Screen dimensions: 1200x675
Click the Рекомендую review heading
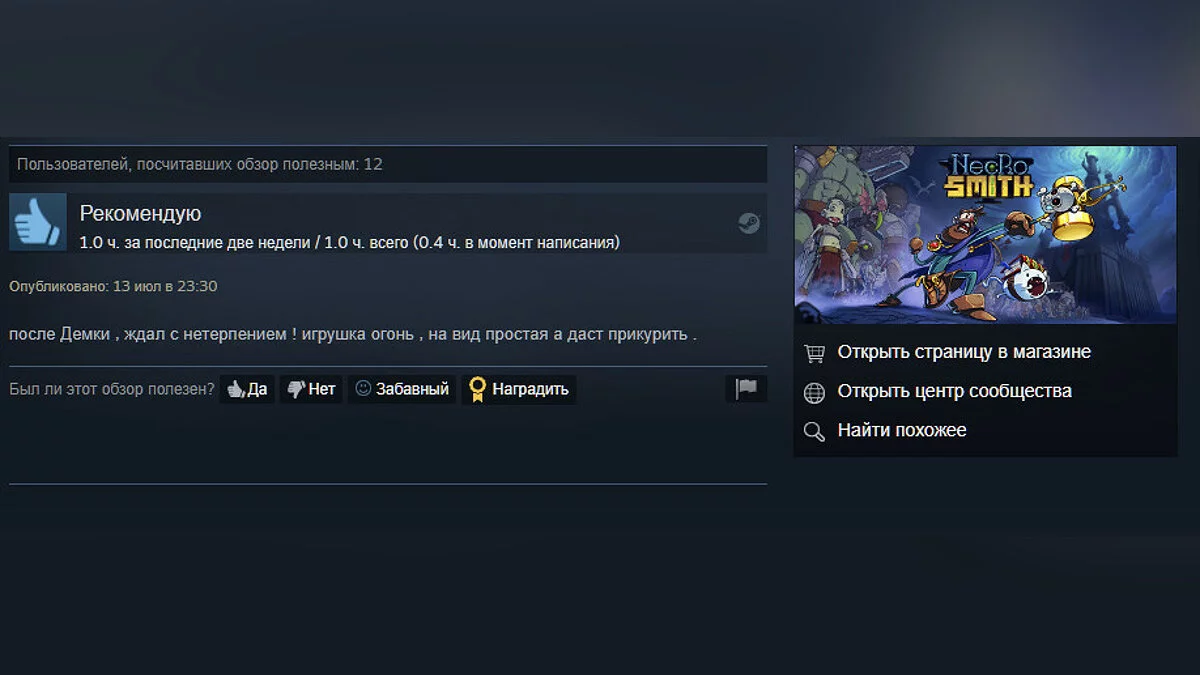click(140, 213)
